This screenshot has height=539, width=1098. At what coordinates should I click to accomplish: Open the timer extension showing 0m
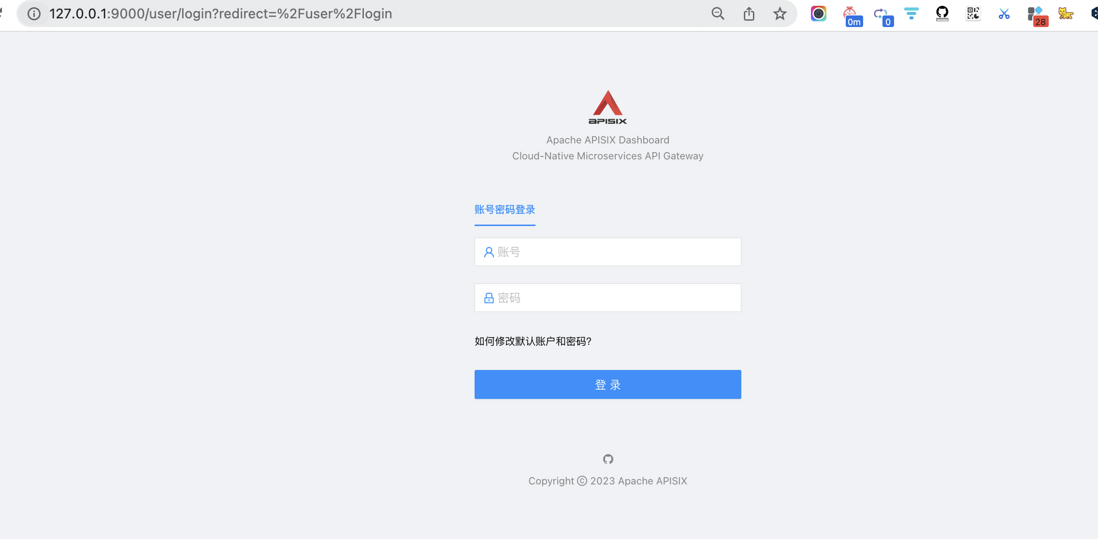click(x=851, y=15)
